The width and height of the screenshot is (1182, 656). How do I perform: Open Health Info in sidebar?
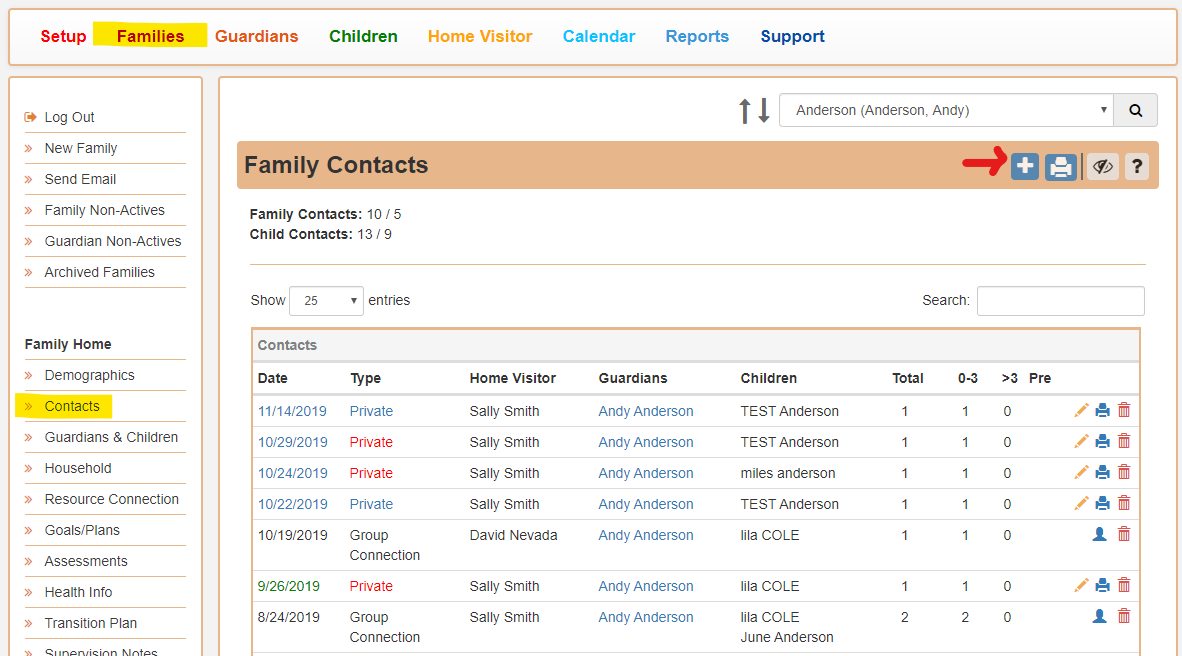tap(78, 591)
